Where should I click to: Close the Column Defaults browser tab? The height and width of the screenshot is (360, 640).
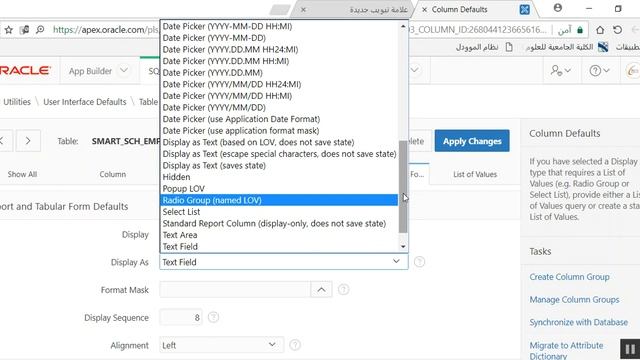pyautogui.click(x=424, y=9)
